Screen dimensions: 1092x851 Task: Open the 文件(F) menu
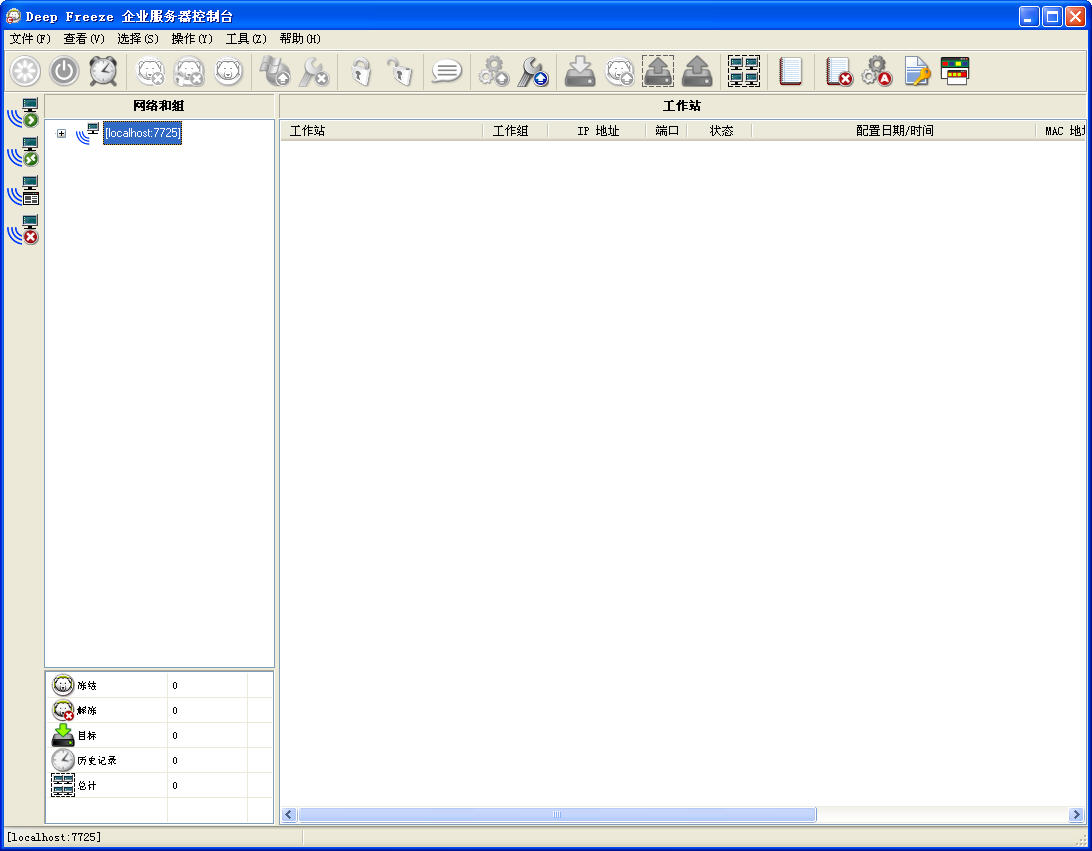30,39
